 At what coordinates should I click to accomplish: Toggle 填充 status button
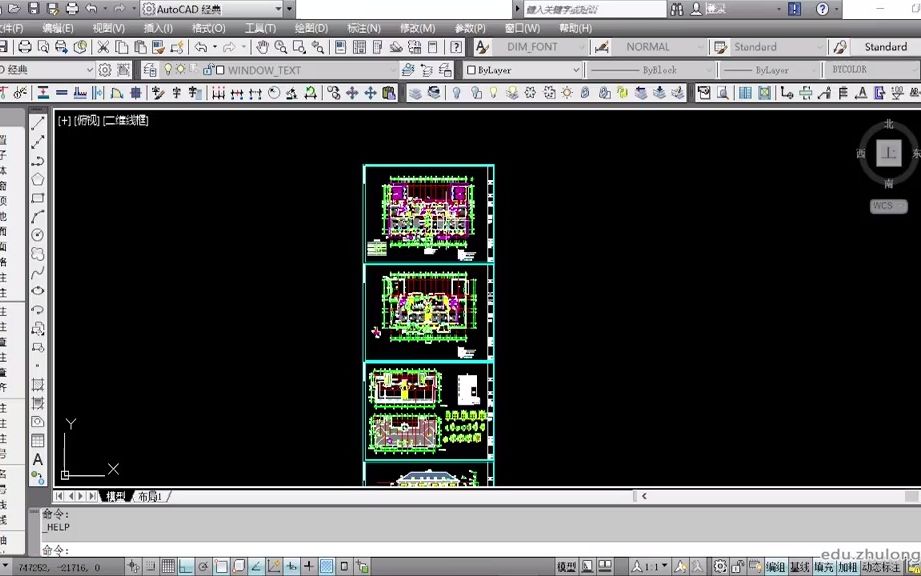coord(824,567)
